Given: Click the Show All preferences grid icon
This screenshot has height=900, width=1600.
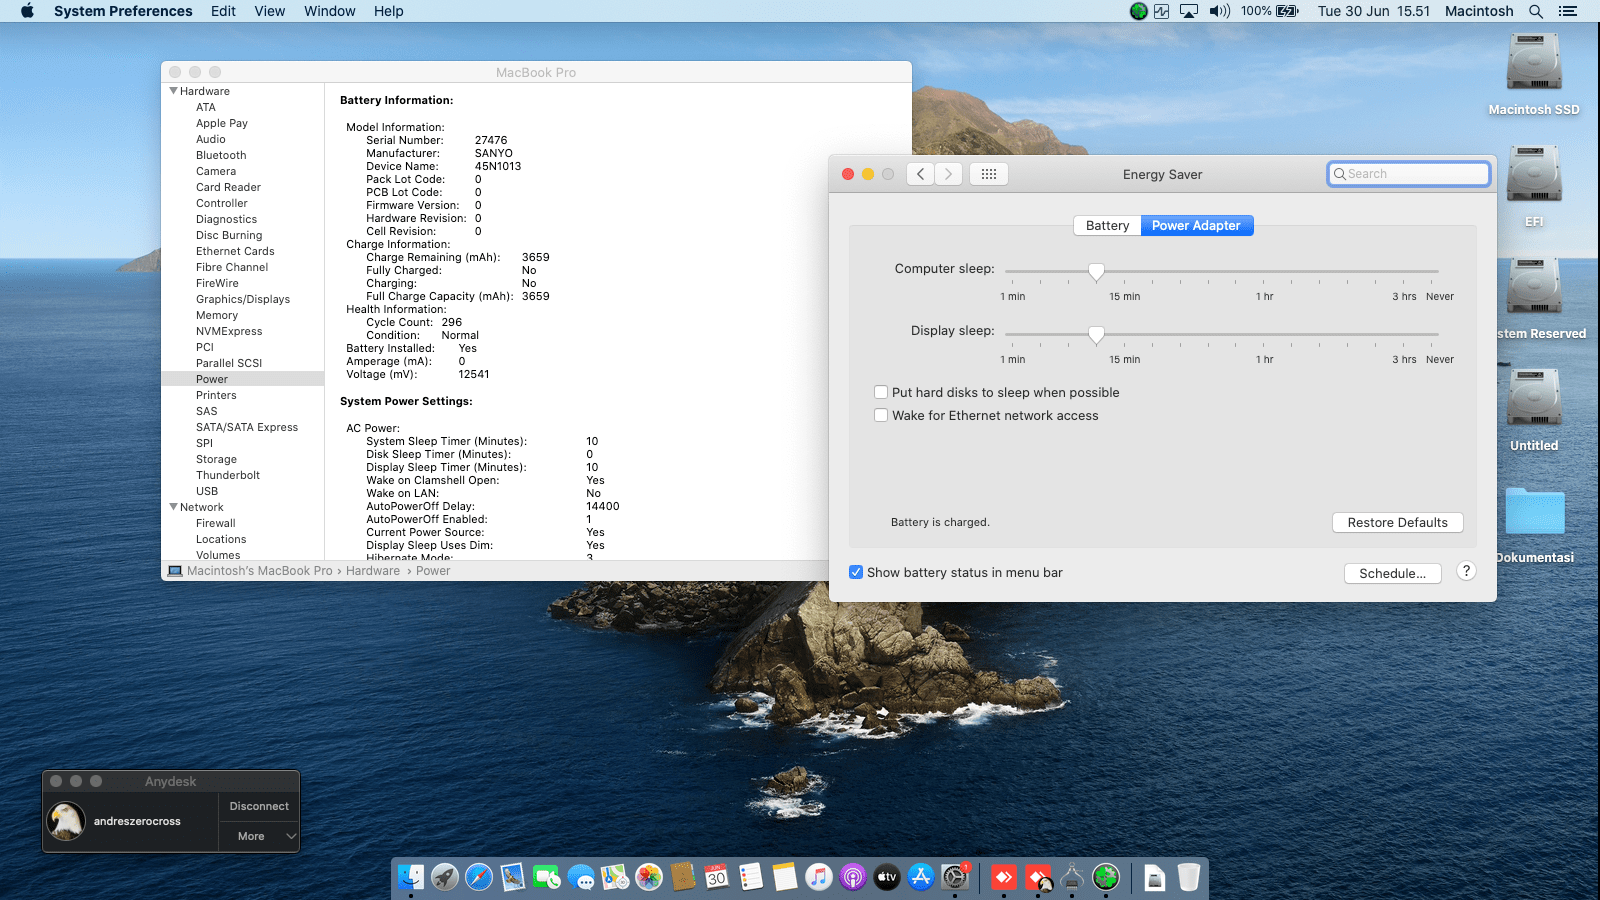Looking at the screenshot, I should [x=988, y=174].
